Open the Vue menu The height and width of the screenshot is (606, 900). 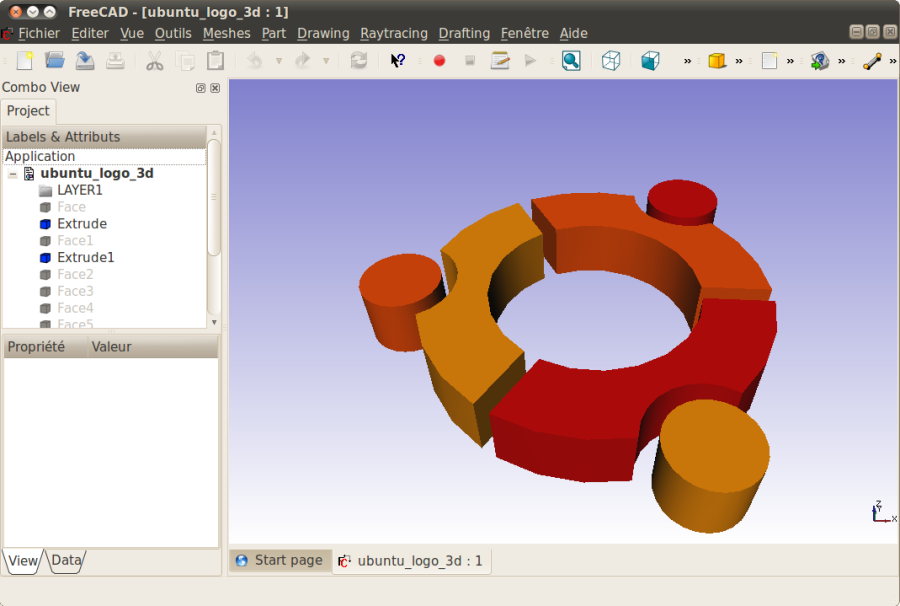(132, 33)
